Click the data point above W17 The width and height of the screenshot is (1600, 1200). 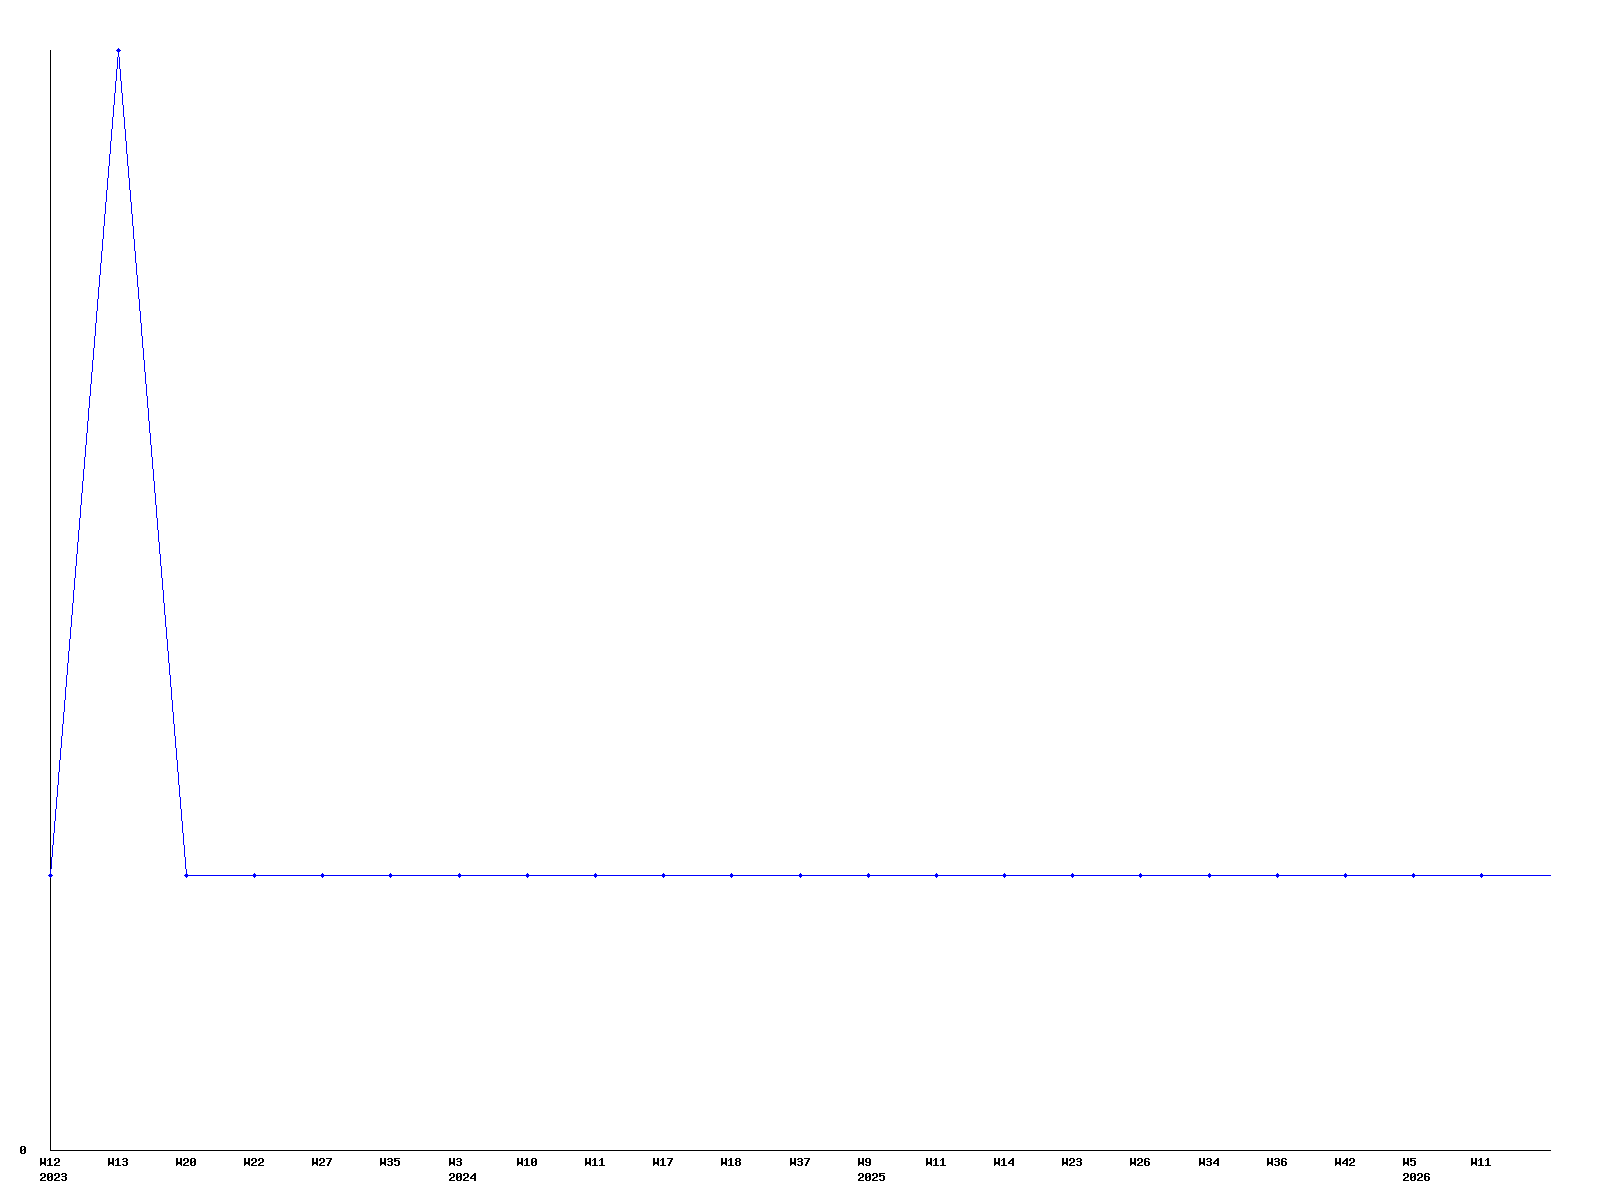[x=663, y=875]
